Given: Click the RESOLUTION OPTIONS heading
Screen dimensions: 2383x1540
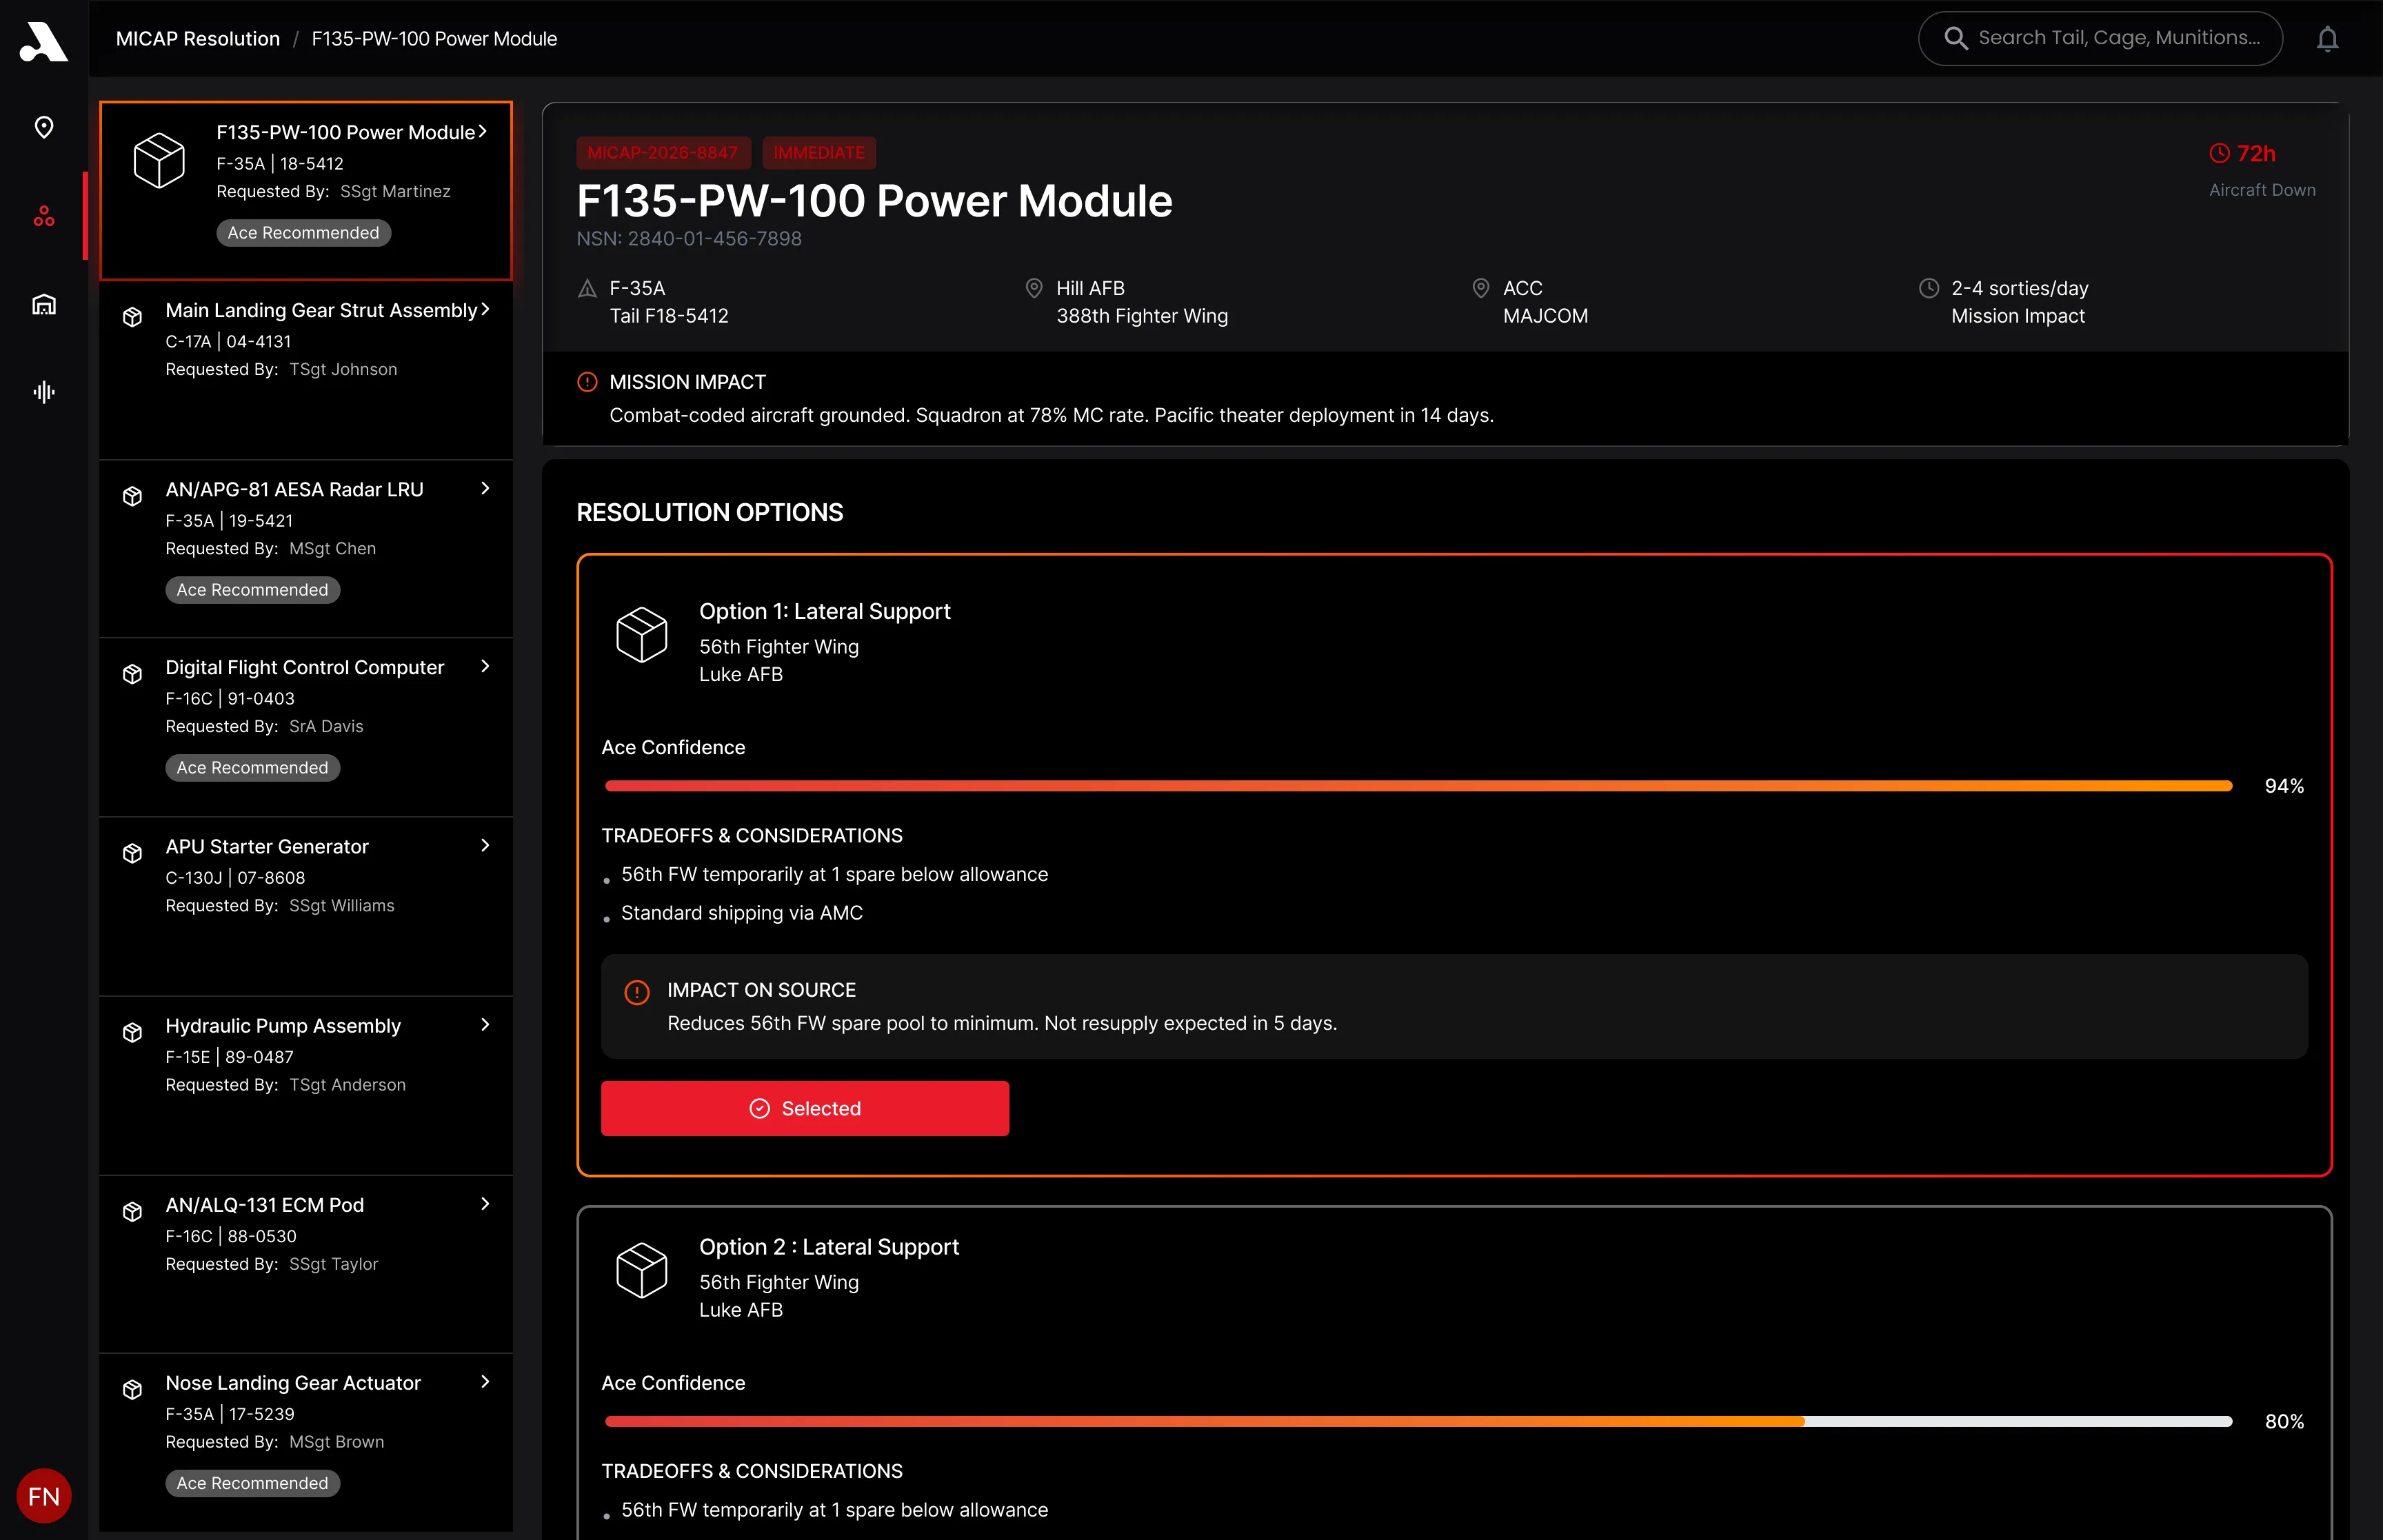Looking at the screenshot, I should click(710, 512).
